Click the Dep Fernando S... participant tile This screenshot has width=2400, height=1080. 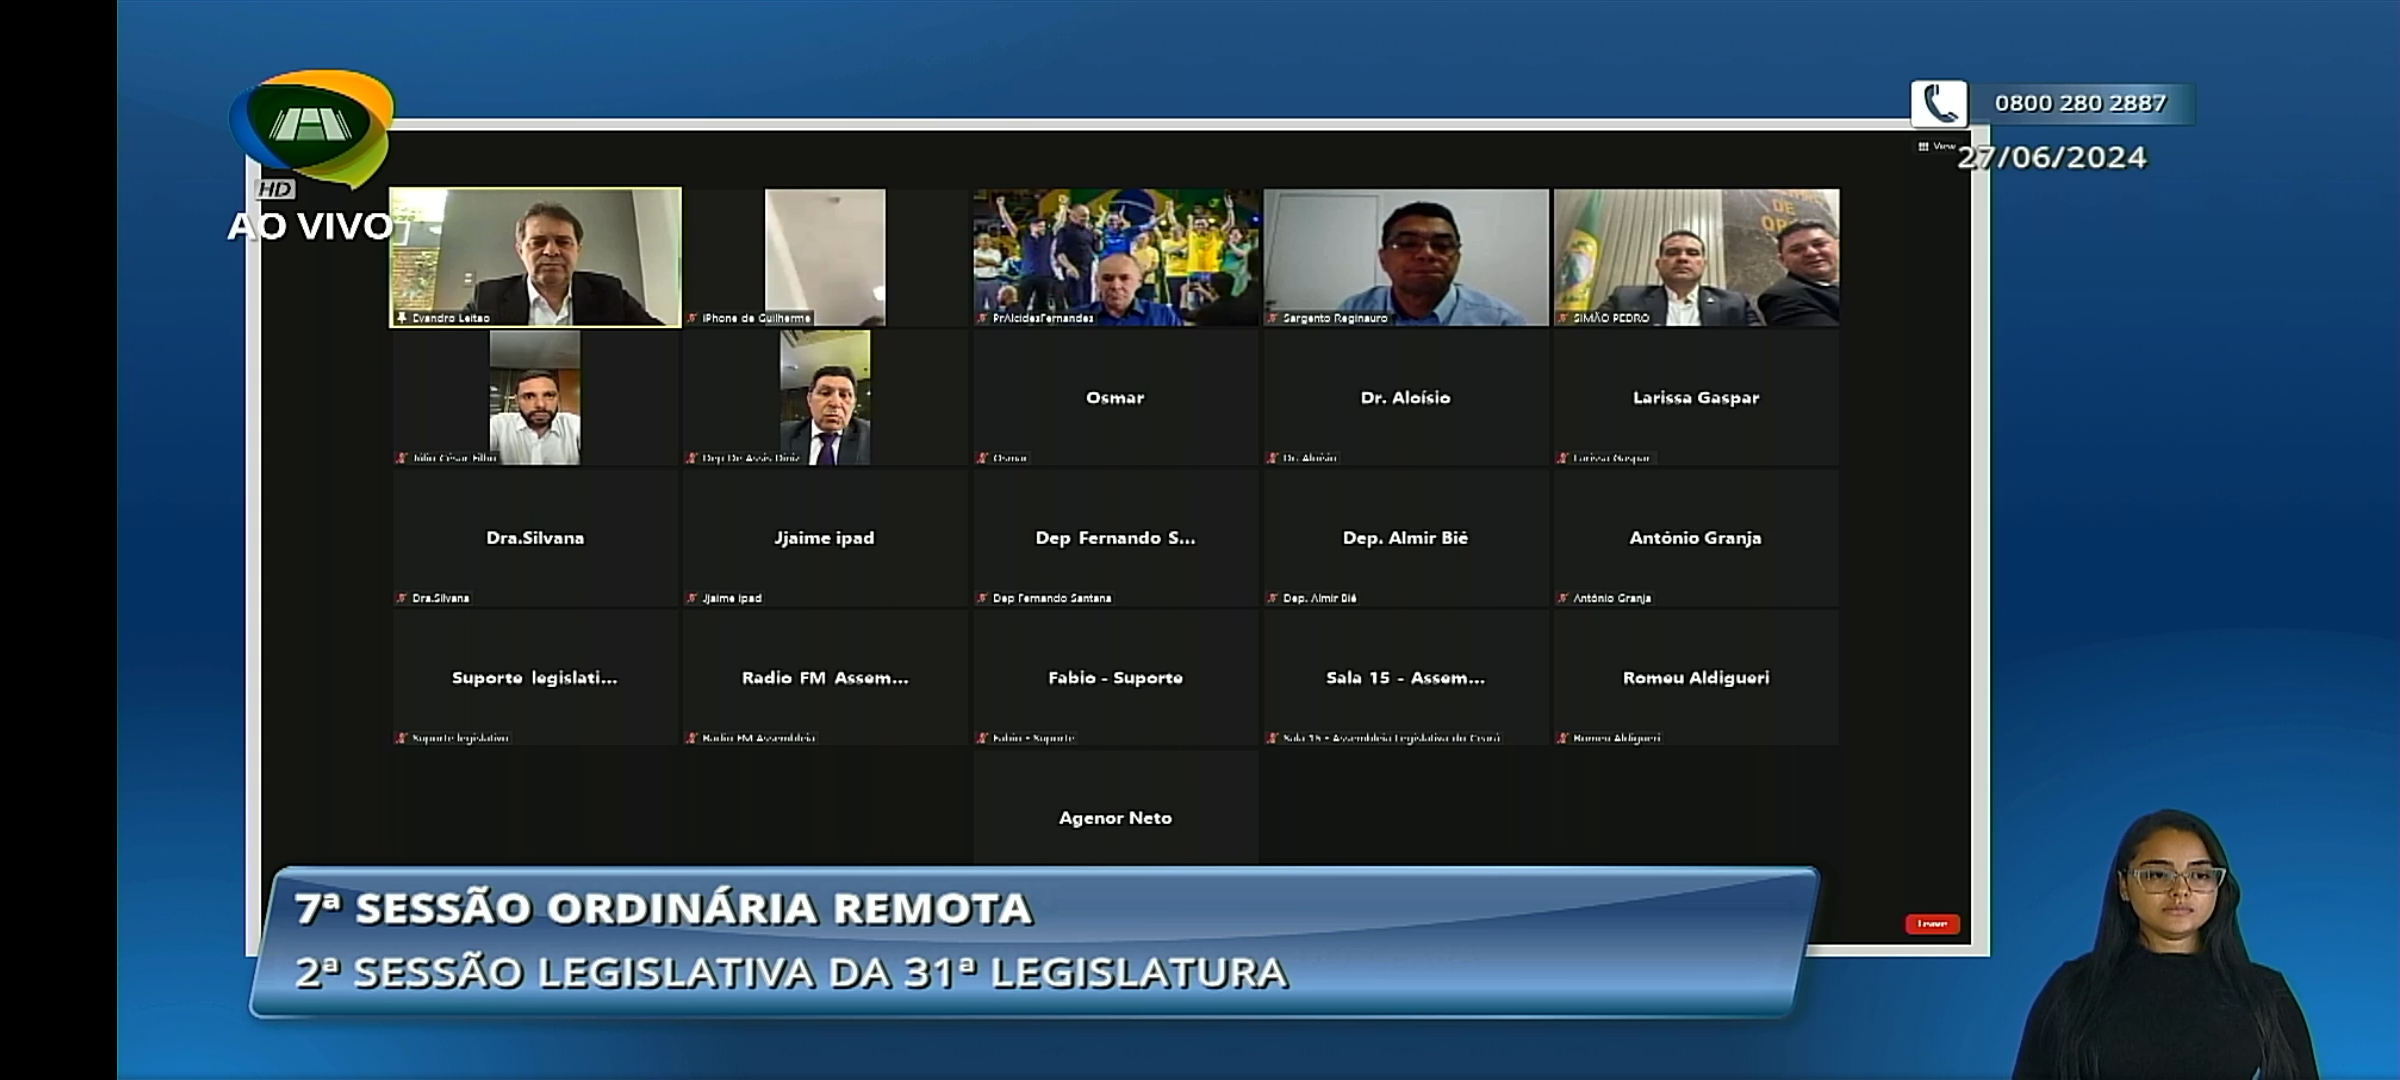click(x=1115, y=538)
